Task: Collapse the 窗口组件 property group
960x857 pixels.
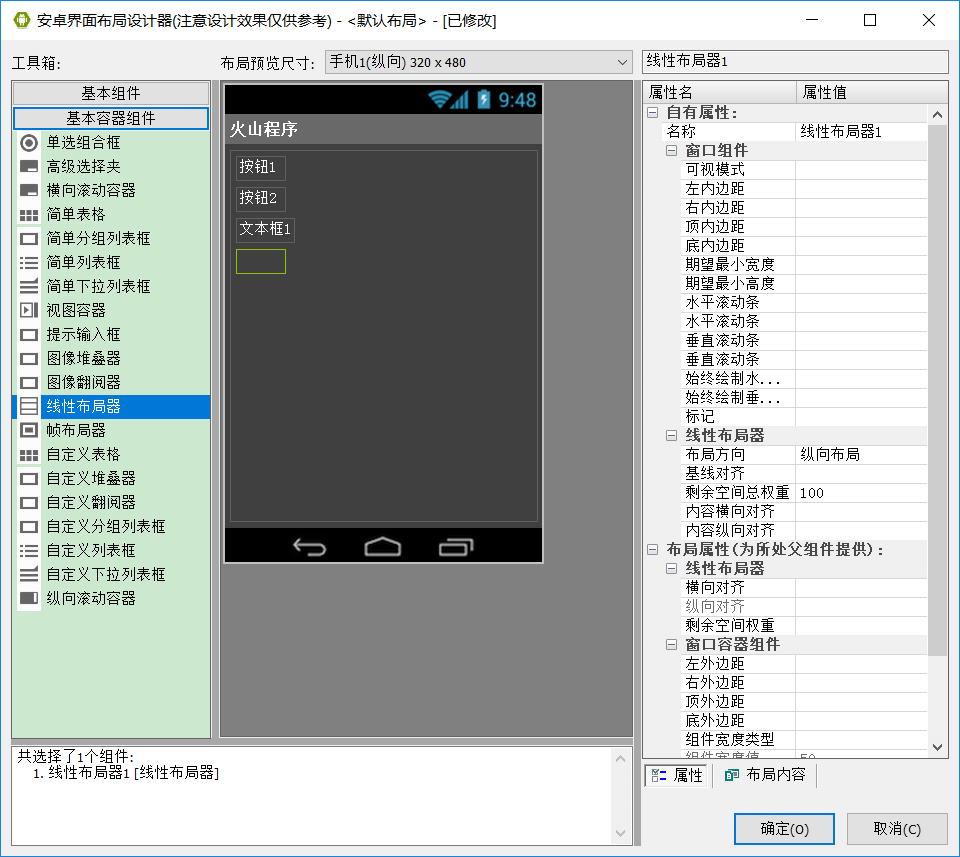Action: [672, 151]
